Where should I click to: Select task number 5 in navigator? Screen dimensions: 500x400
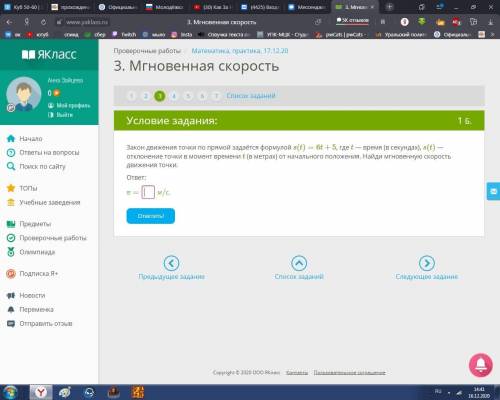(188, 96)
